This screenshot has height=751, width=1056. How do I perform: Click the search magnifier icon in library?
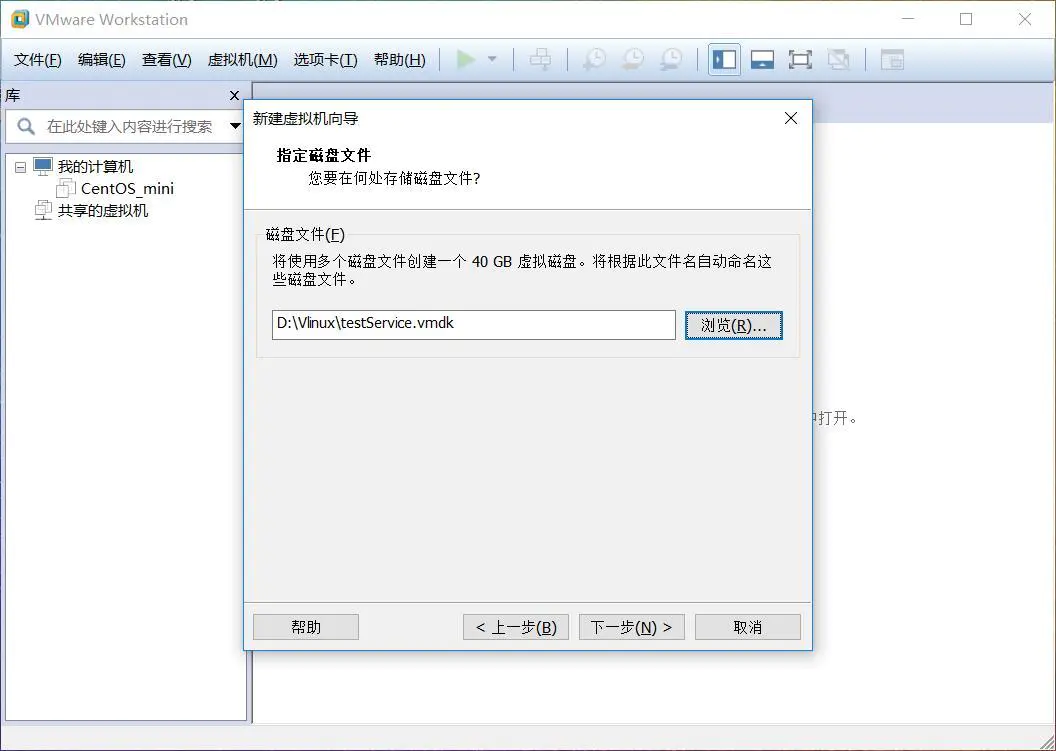[26, 126]
